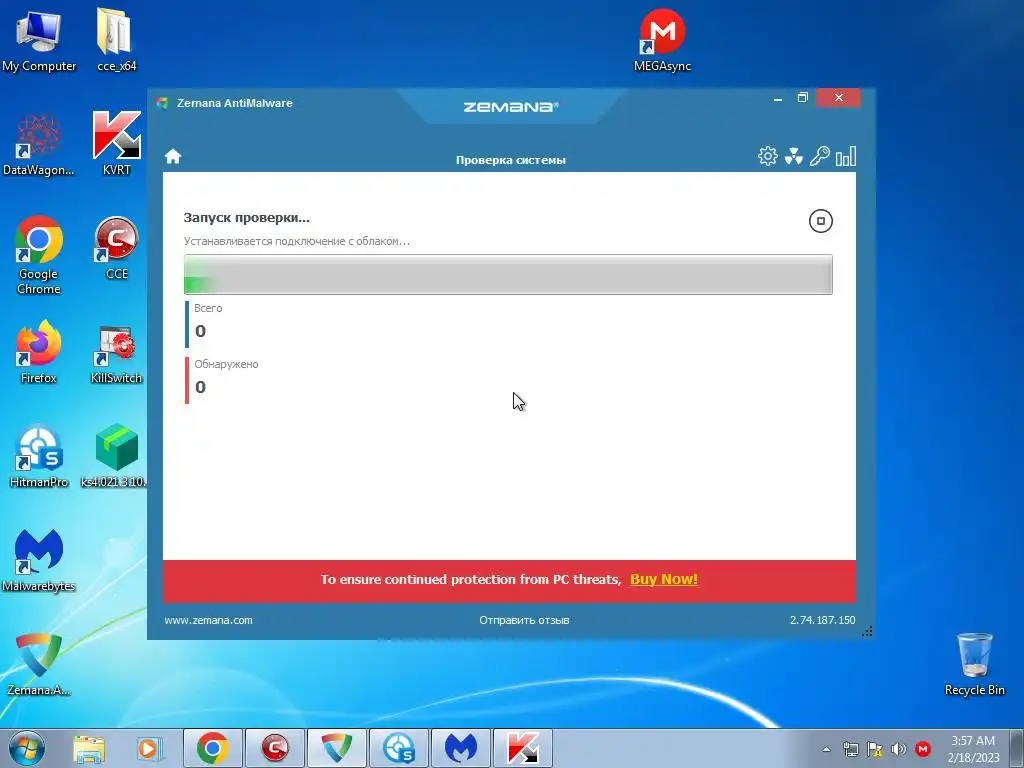Open Zemana AntiMalware desktop shortcut
1024x768 pixels.
tap(39, 664)
